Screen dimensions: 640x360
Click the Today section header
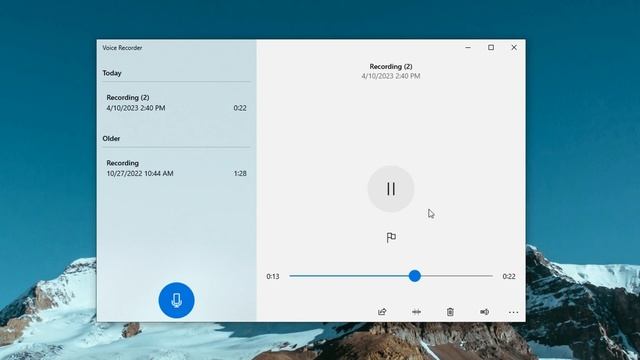112,73
